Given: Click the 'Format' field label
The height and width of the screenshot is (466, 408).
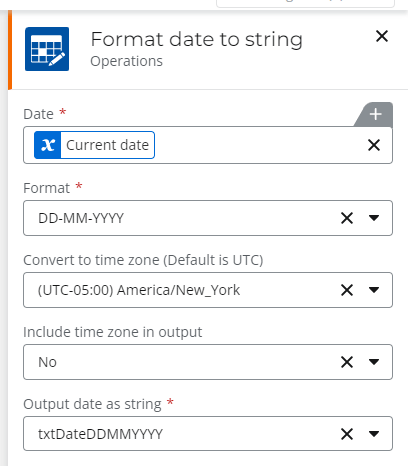Looking at the screenshot, I should 47,188.
